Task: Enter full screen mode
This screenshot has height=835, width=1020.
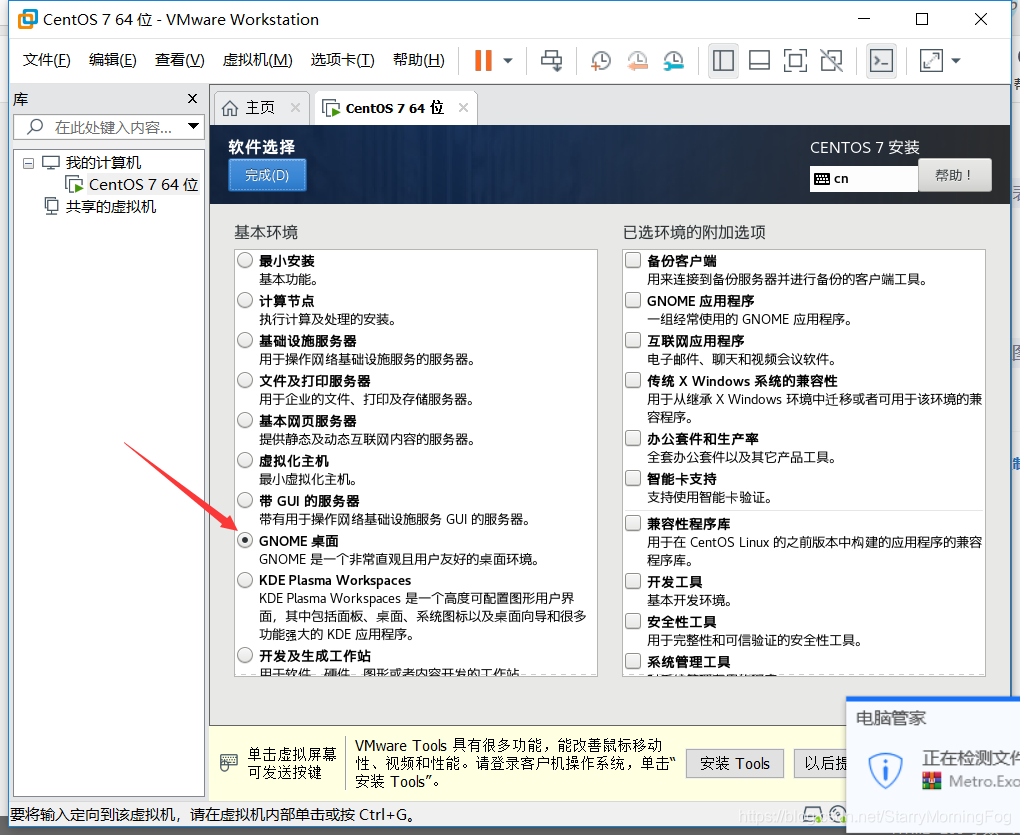Action: click(x=795, y=60)
